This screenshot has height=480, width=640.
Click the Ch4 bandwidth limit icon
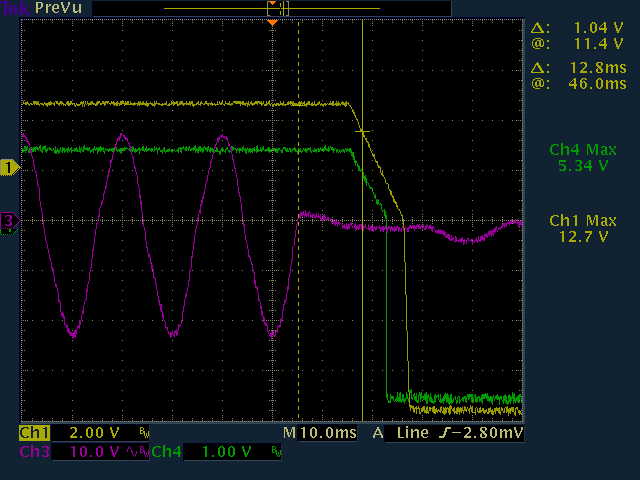point(276,452)
